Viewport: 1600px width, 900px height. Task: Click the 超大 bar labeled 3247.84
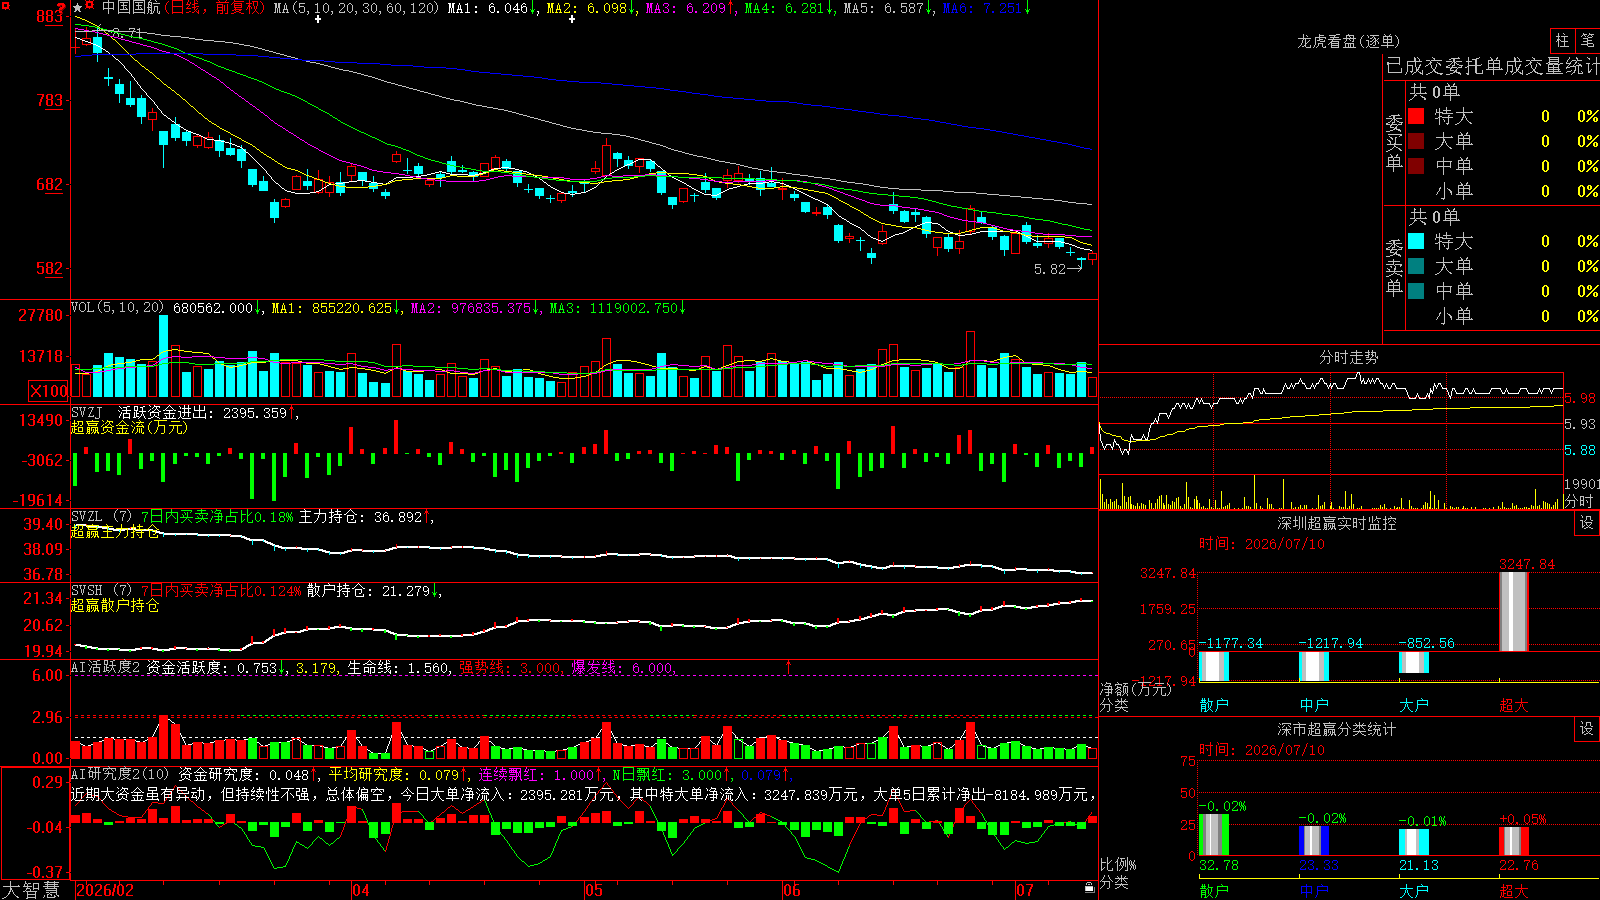pyautogui.click(x=1514, y=611)
